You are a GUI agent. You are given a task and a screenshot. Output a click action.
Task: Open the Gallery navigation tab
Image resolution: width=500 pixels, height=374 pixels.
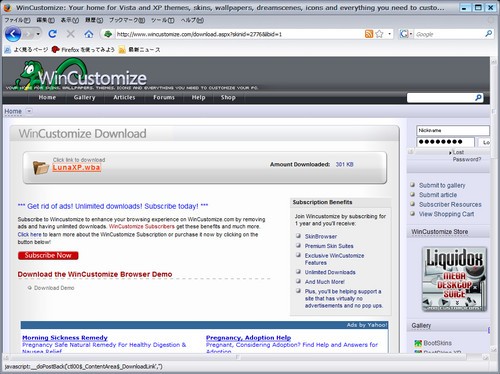[x=84, y=97]
